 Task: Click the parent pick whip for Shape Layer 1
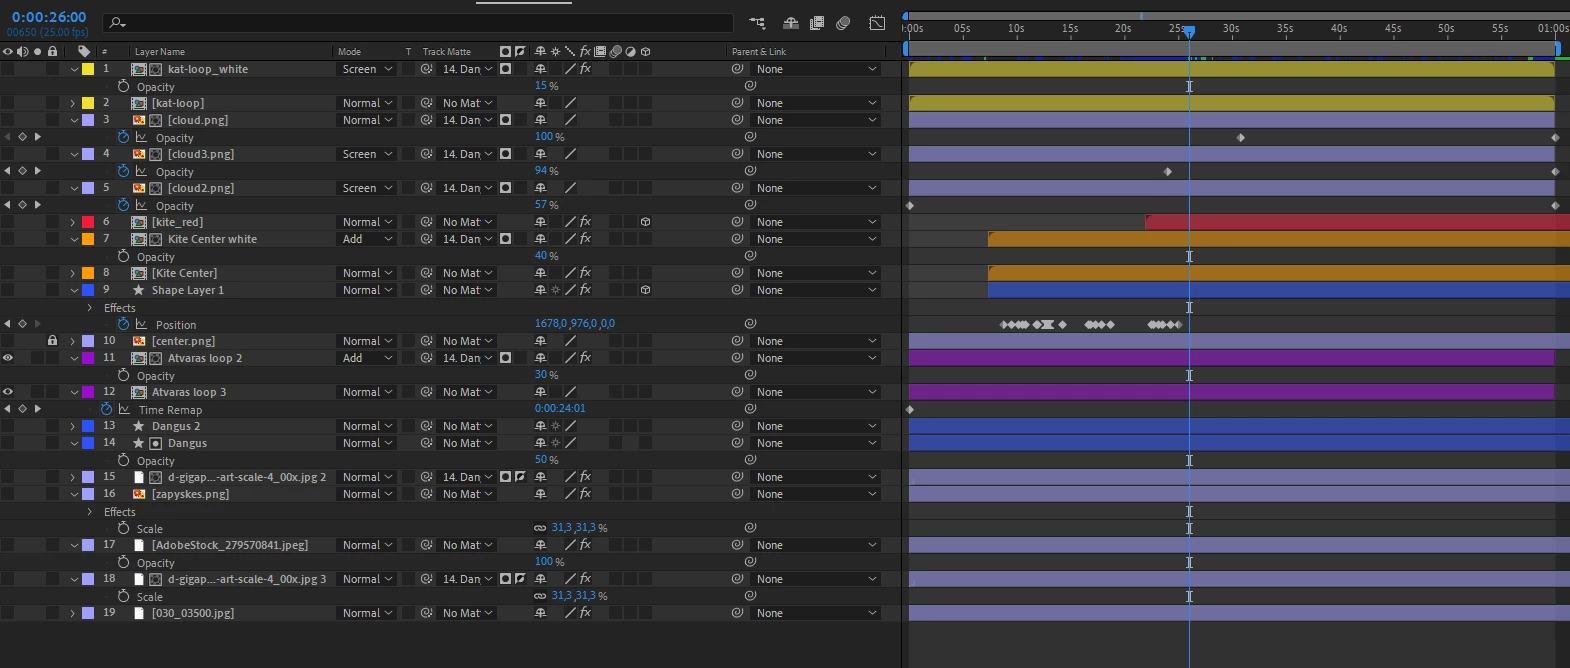point(737,290)
